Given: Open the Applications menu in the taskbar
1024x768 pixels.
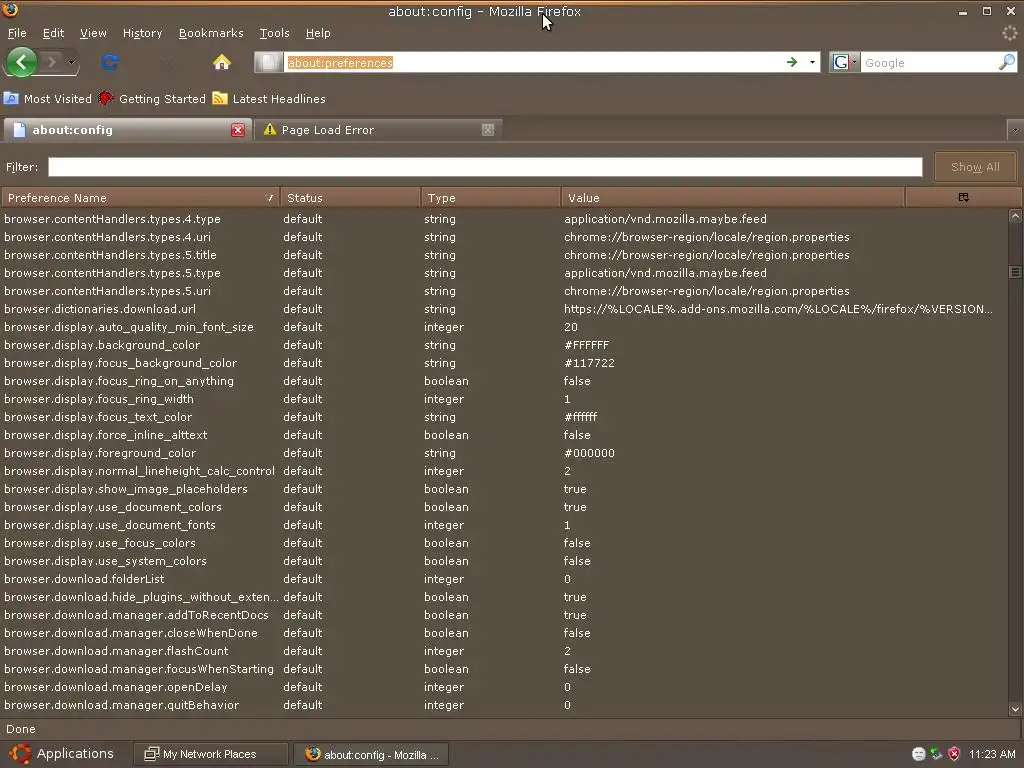Looking at the screenshot, I should point(61,754).
